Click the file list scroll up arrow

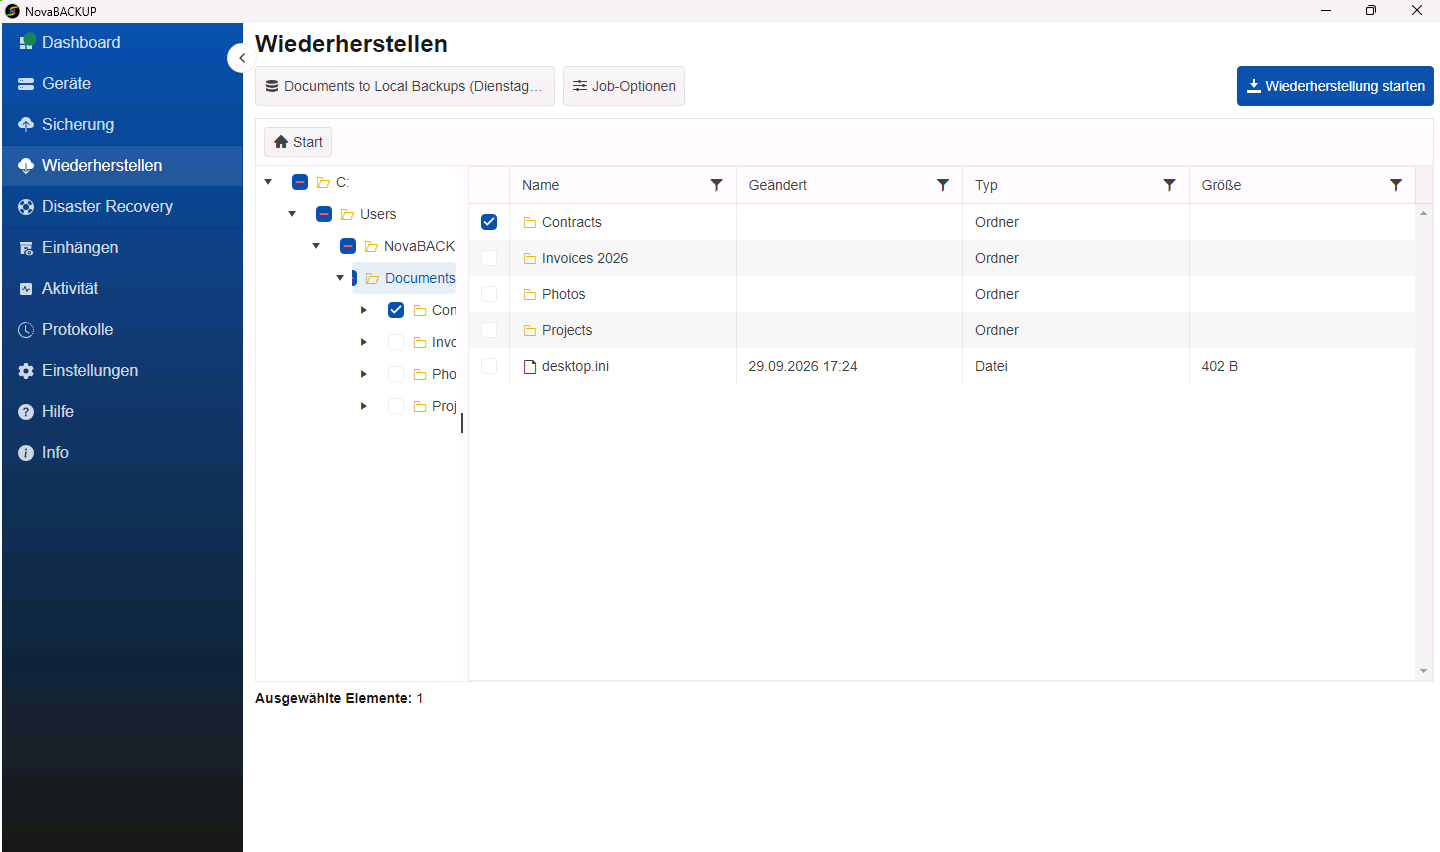pyautogui.click(x=1424, y=213)
